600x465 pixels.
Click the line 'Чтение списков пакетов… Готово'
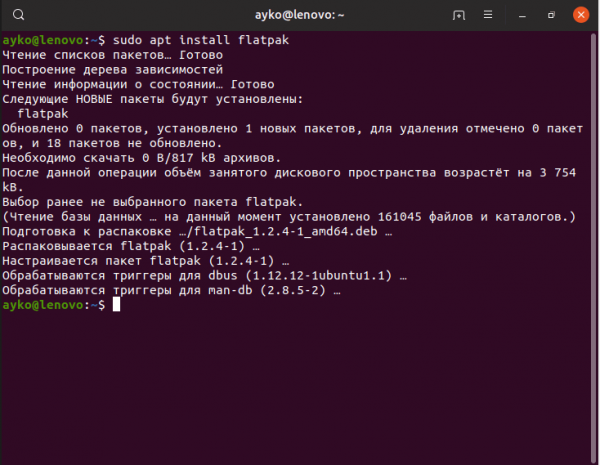point(112,55)
